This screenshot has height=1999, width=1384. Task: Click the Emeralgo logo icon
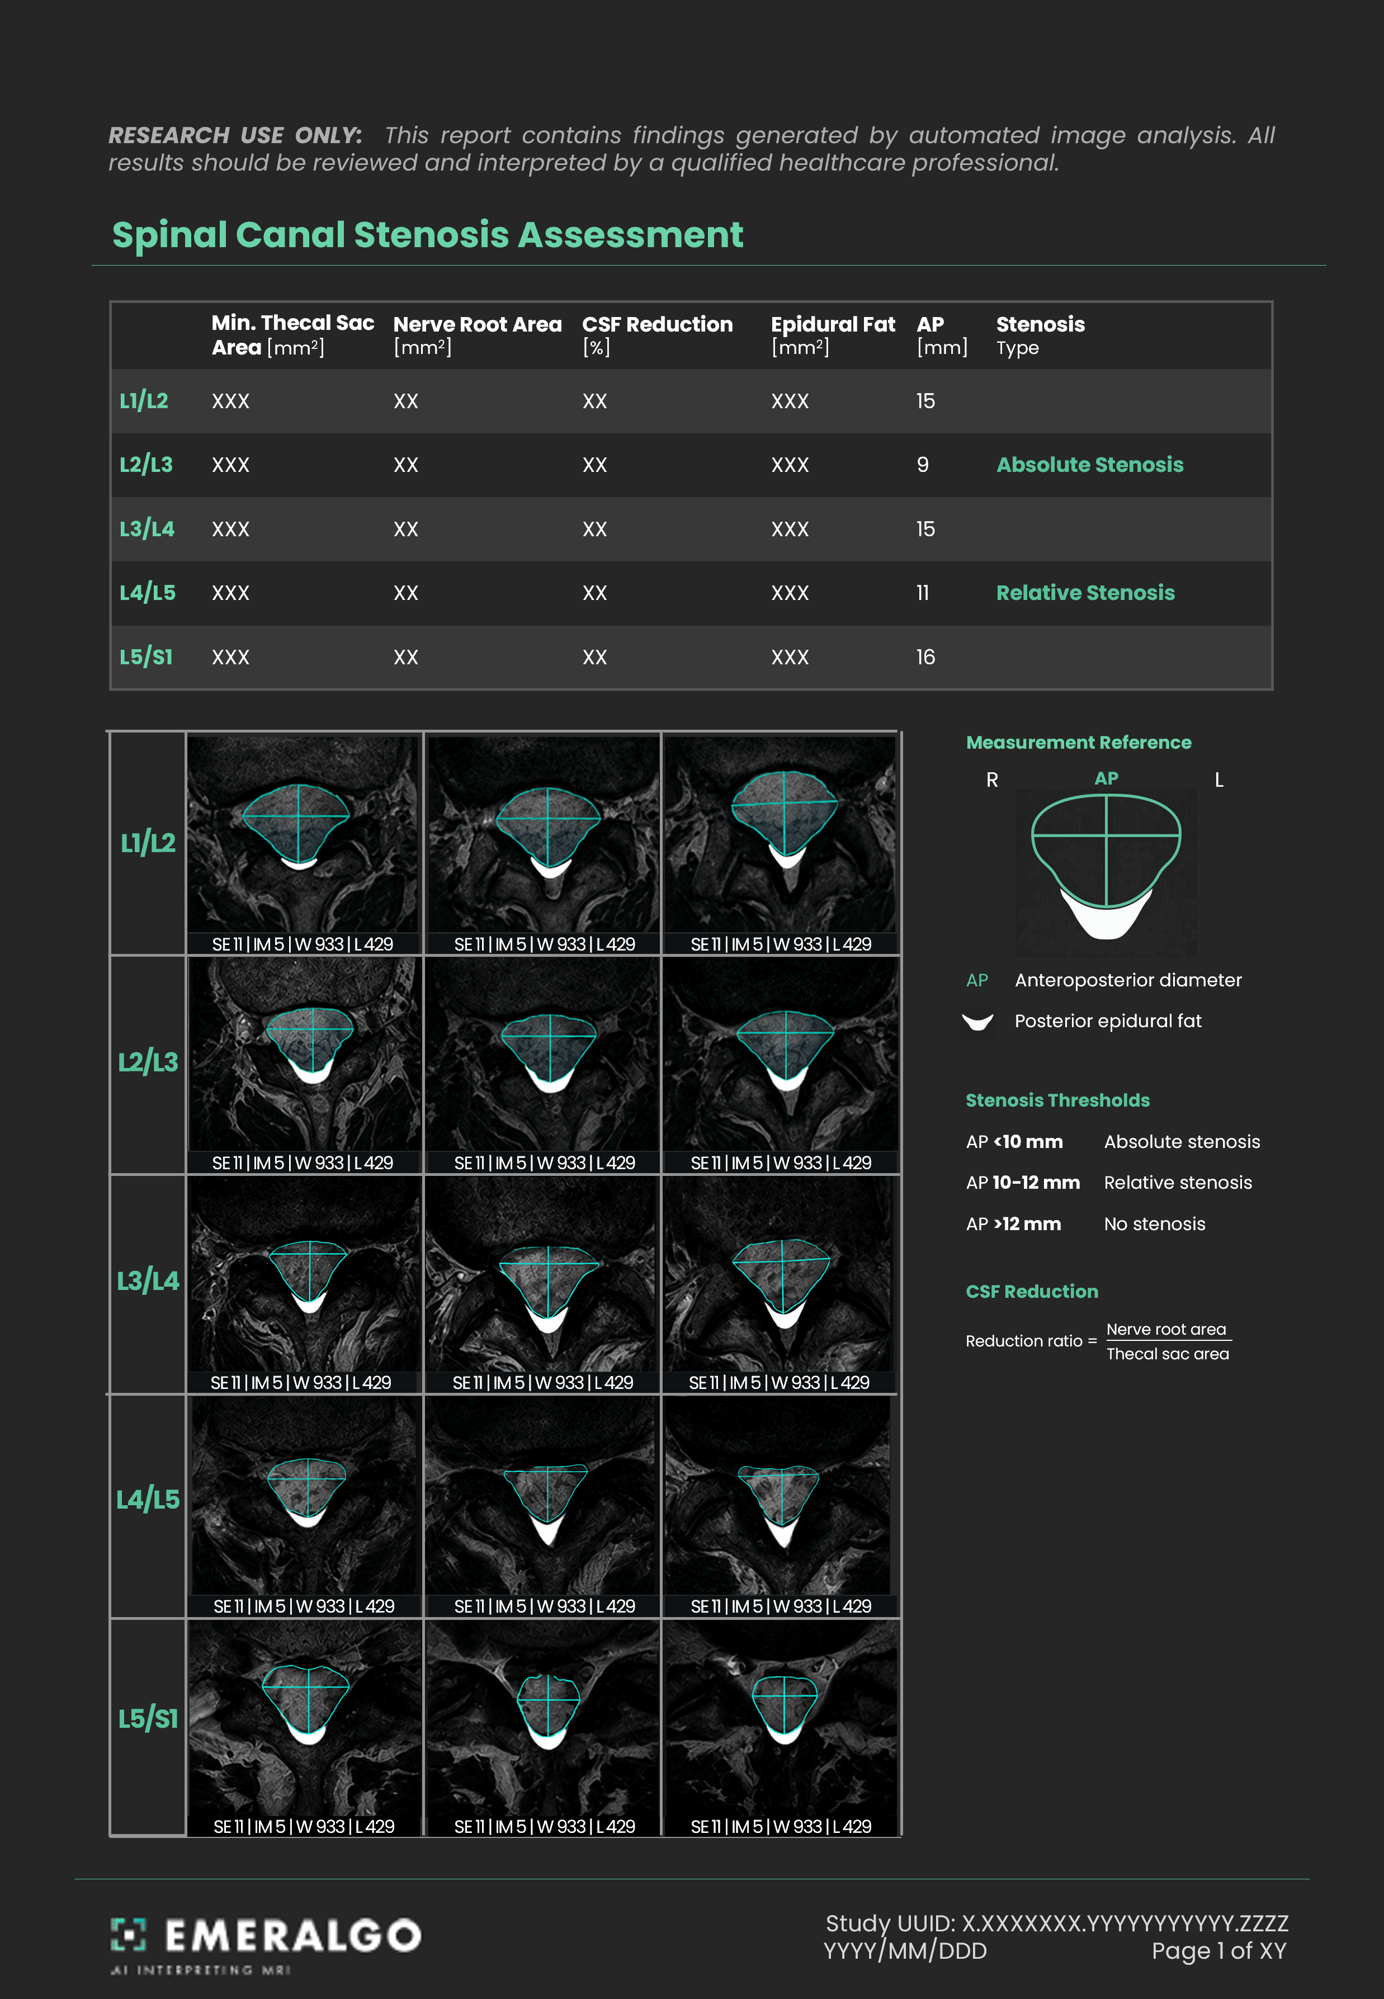[x=128, y=1935]
